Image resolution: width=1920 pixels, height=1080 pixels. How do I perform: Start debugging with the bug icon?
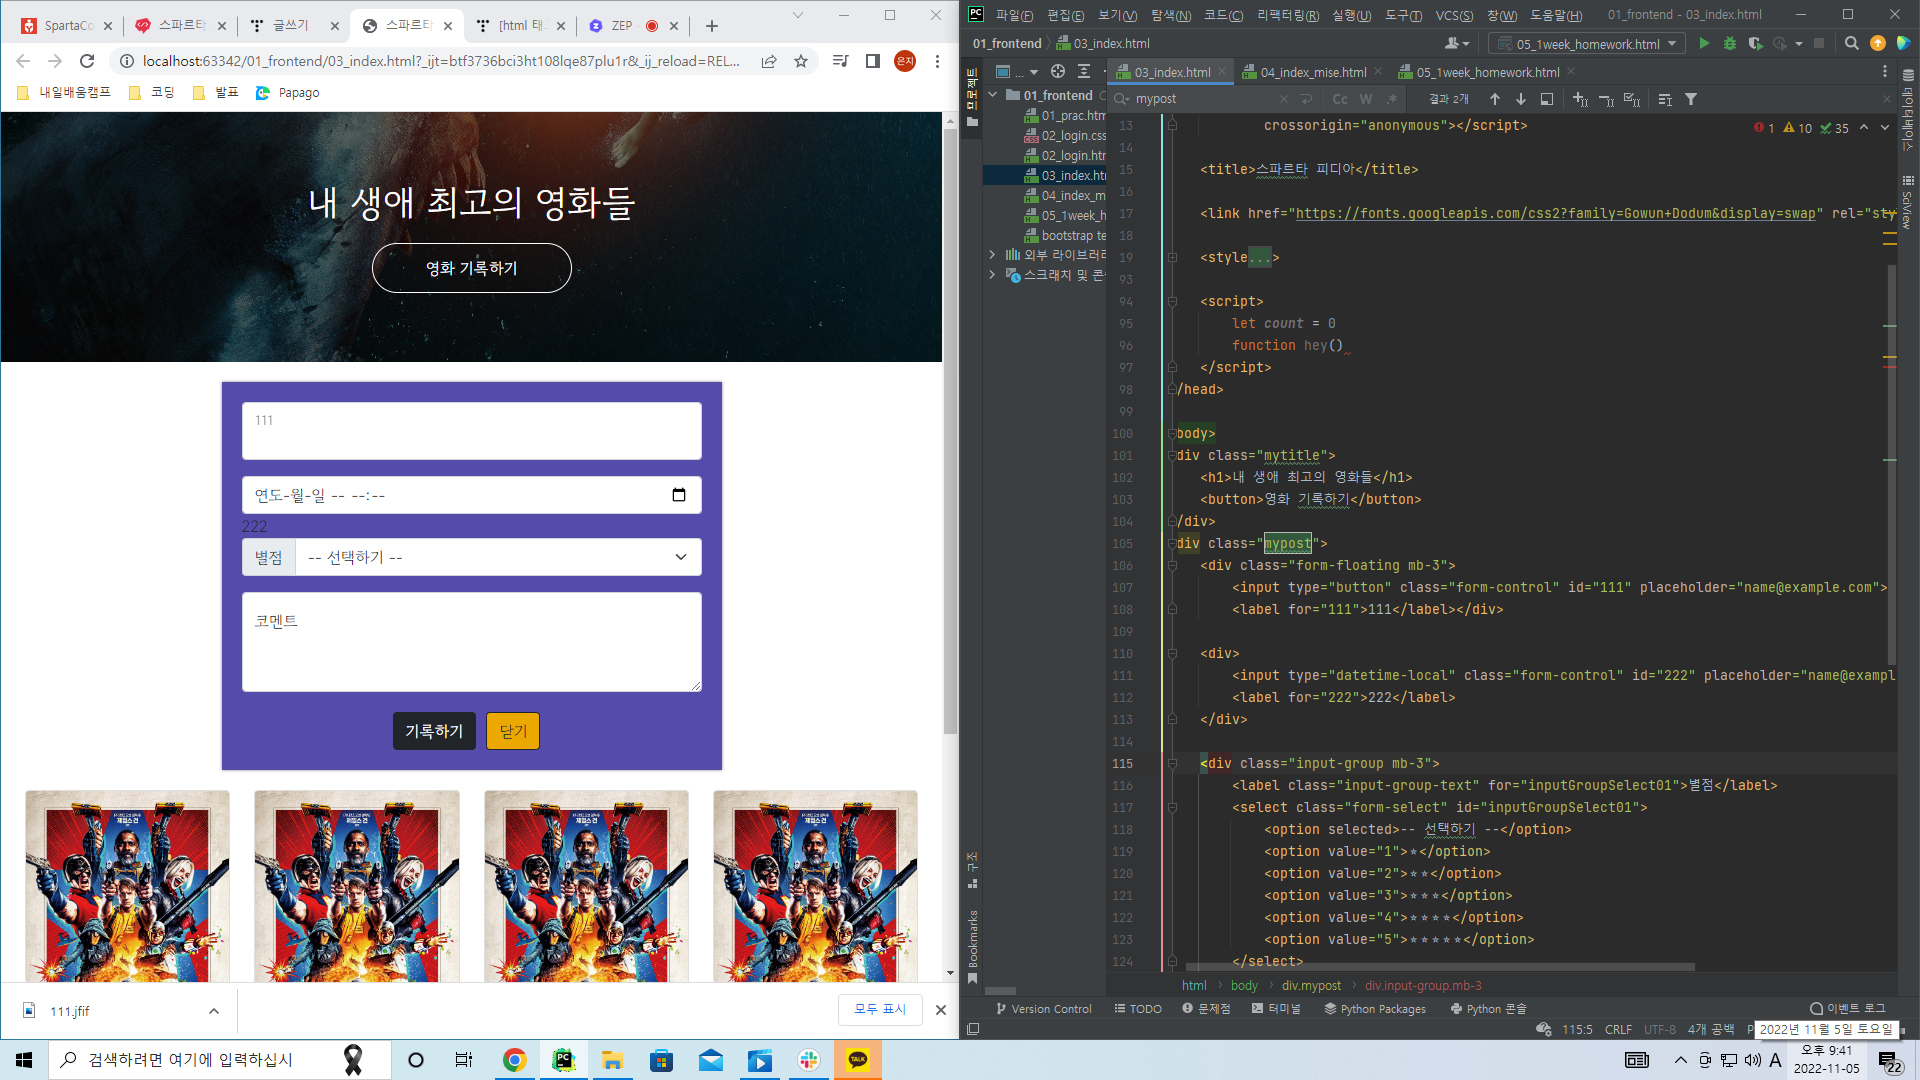[x=1730, y=43]
